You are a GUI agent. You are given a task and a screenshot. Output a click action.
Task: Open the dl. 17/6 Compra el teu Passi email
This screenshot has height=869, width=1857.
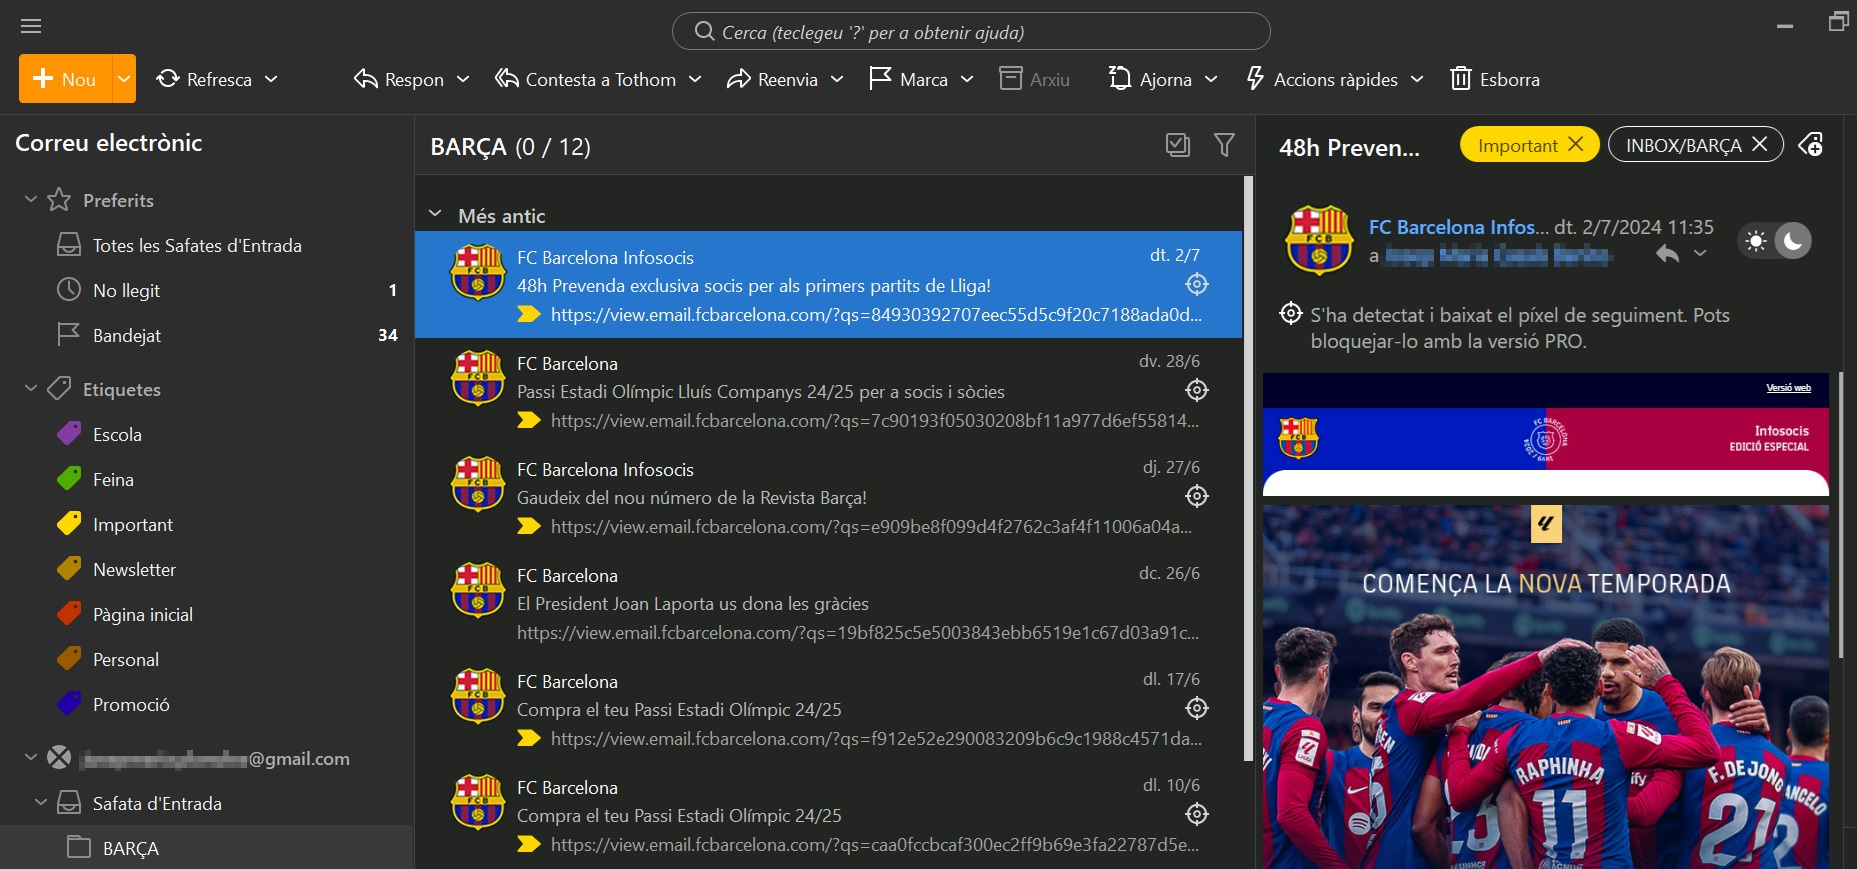pos(828,709)
